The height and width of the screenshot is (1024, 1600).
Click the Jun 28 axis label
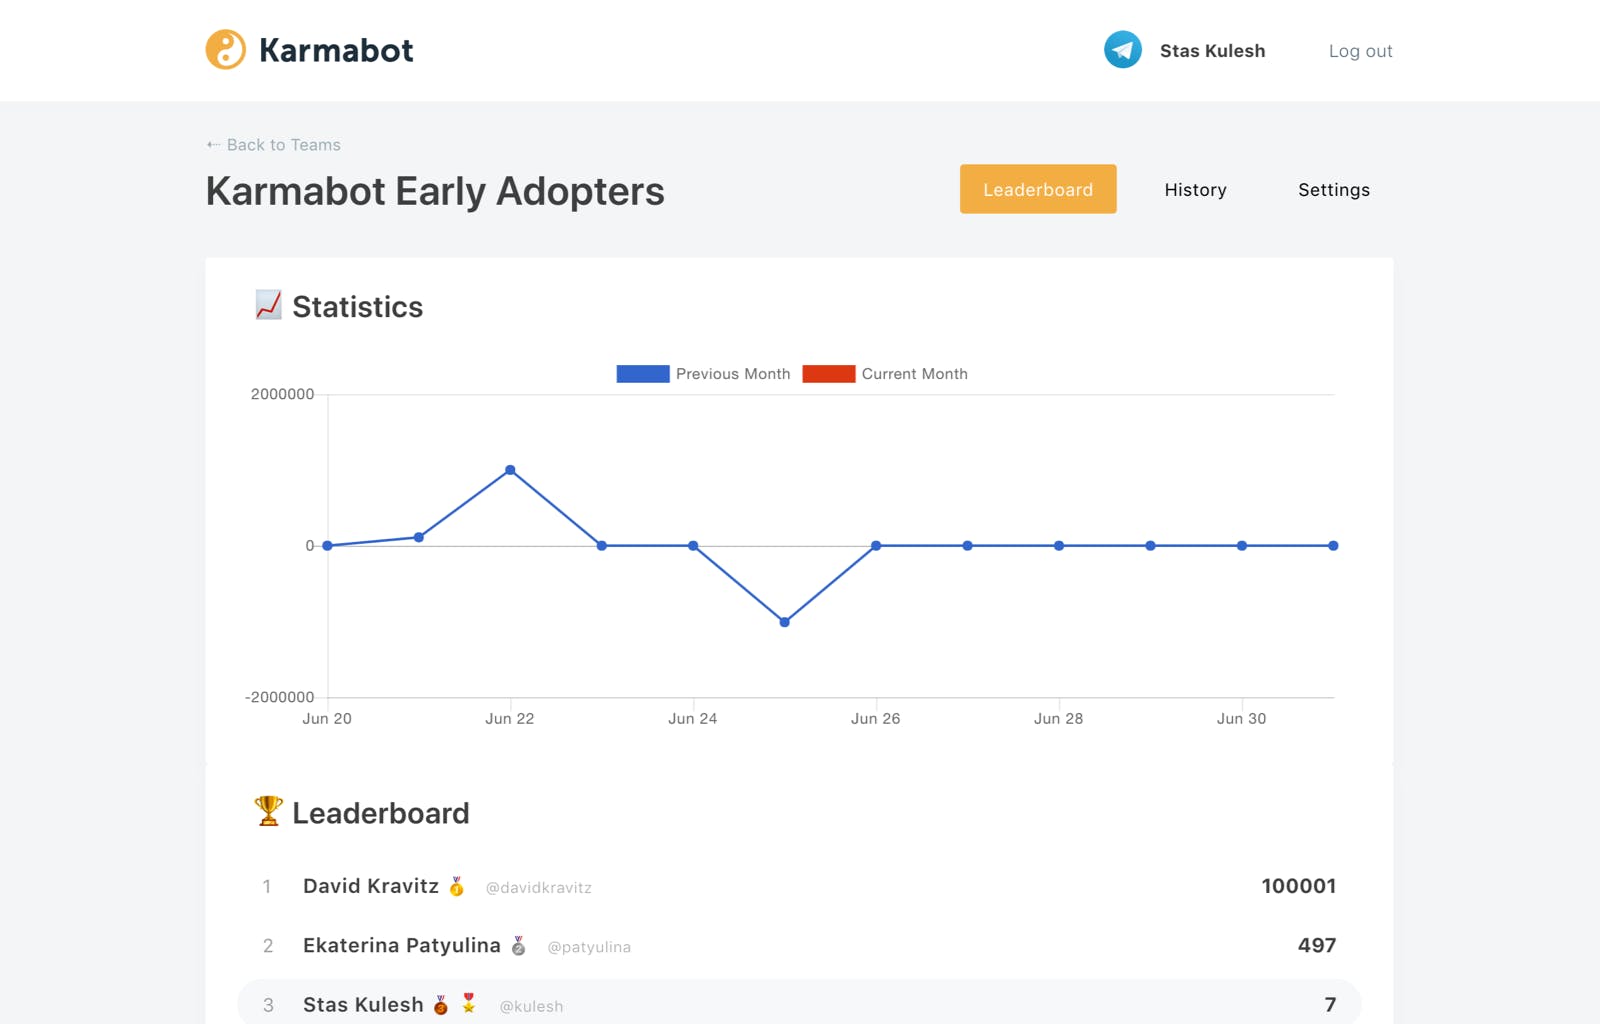(x=1058, y=719)
